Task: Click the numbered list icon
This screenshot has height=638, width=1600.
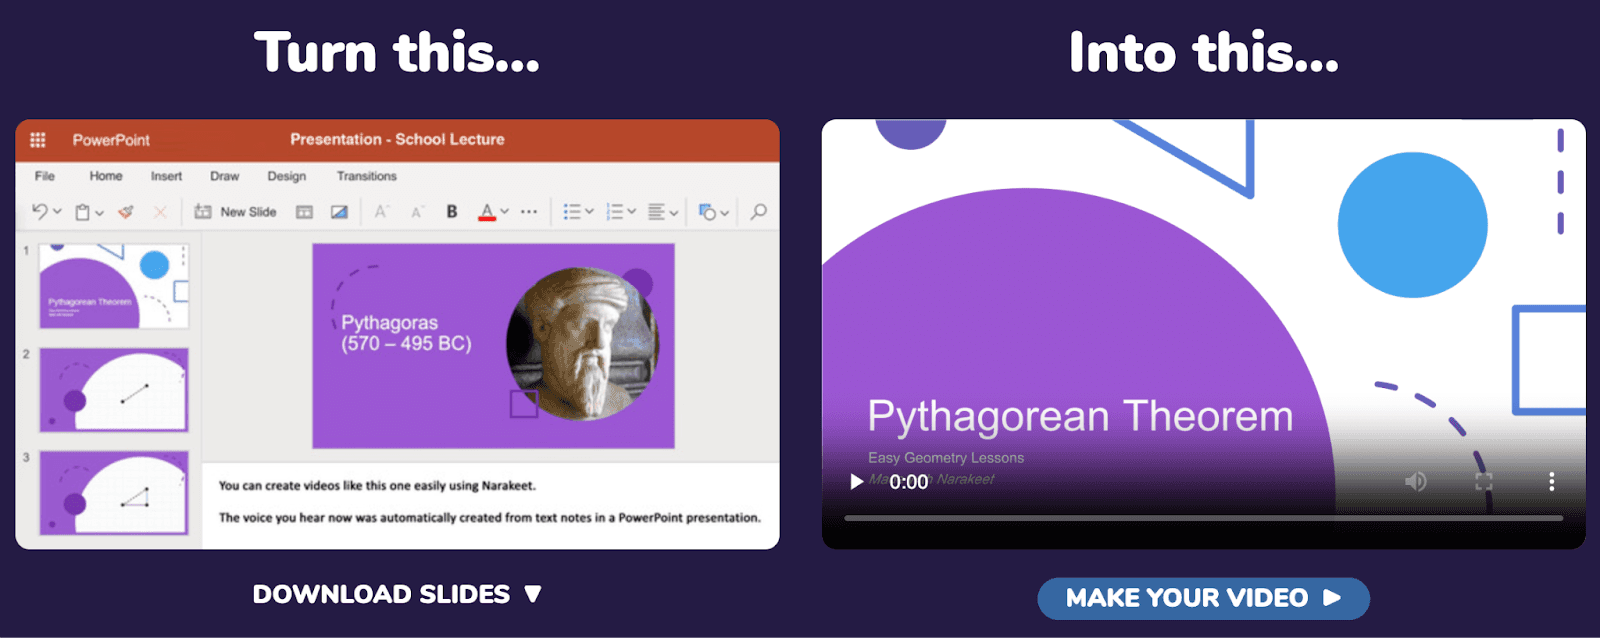Action: point(615,212)
